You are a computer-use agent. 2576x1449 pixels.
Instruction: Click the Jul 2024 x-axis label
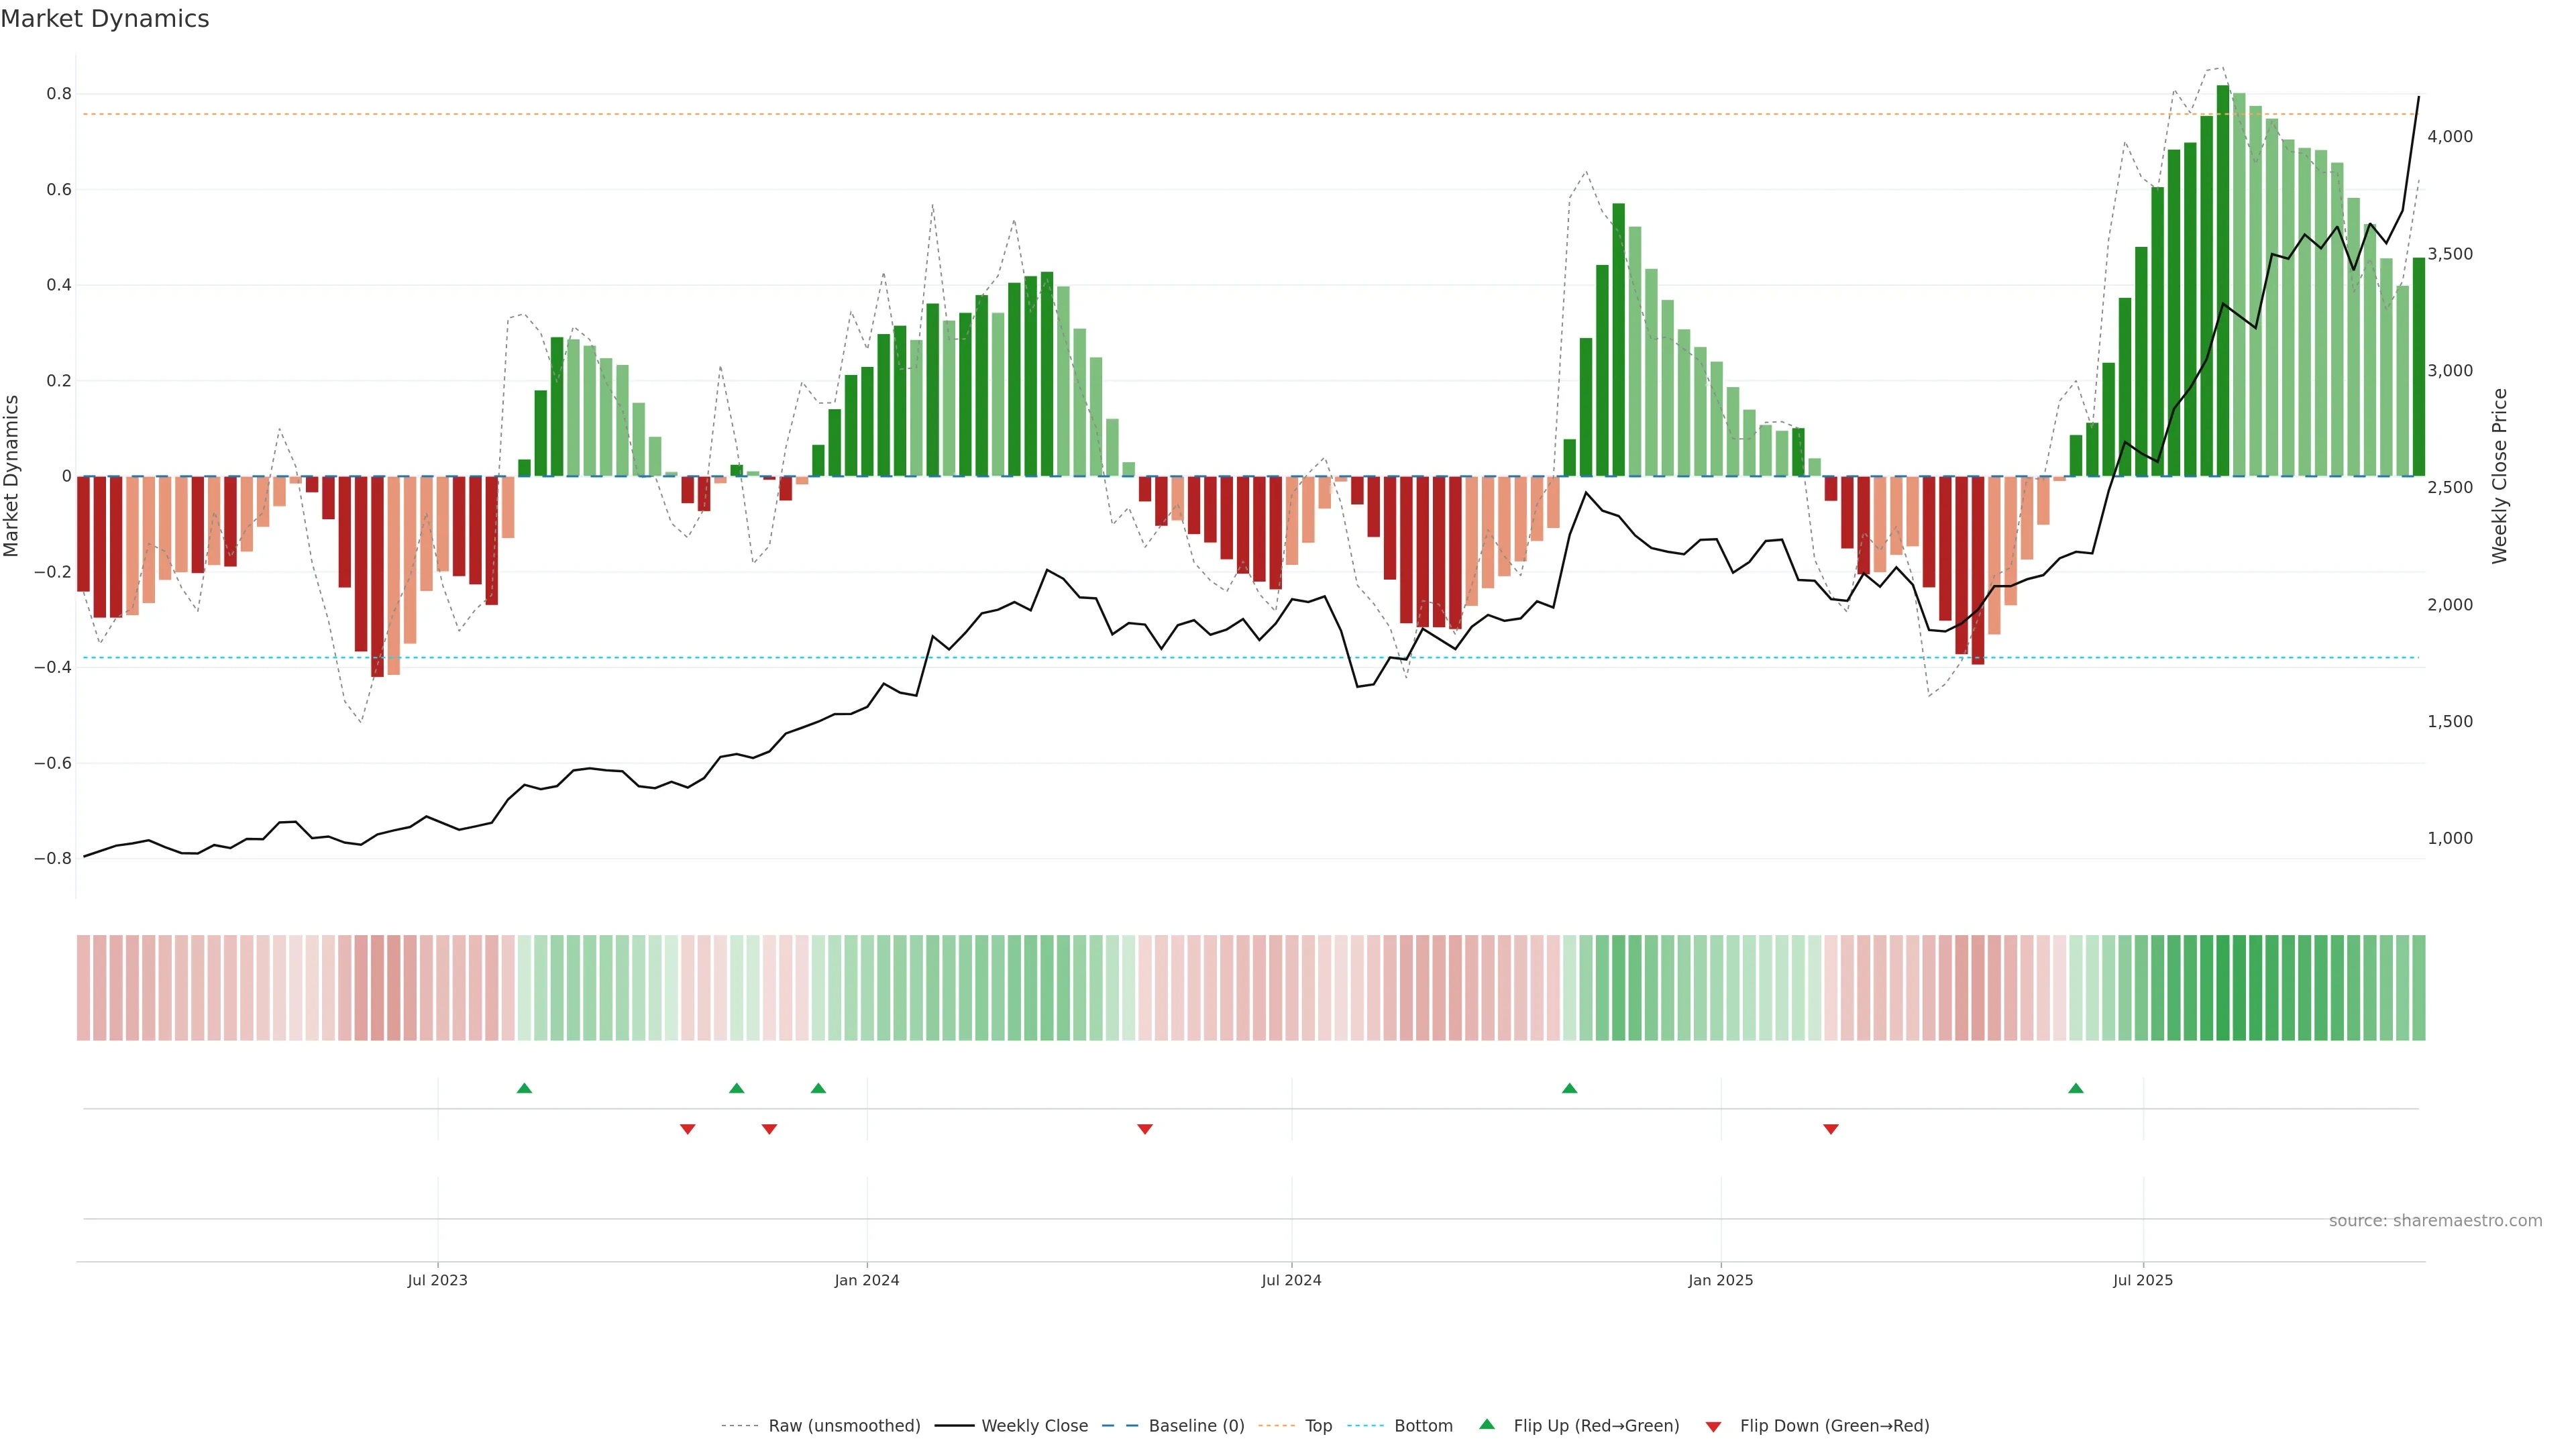click(x=1291, y=1280)
